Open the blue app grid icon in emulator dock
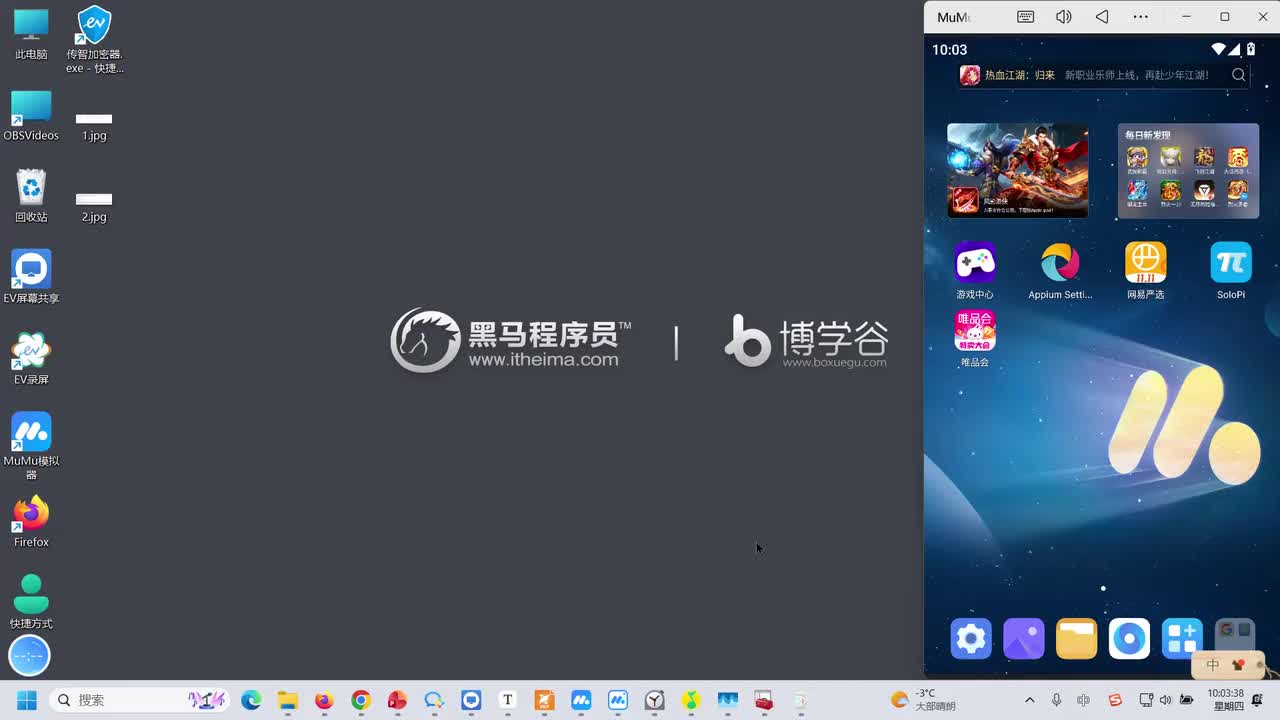The width and height of the screenshot is (1280, 720). [1182, 639]
